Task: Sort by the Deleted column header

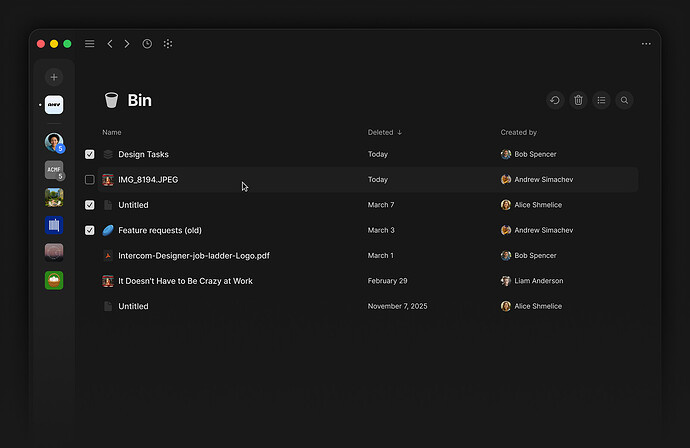Action: [x=385, y=132]
